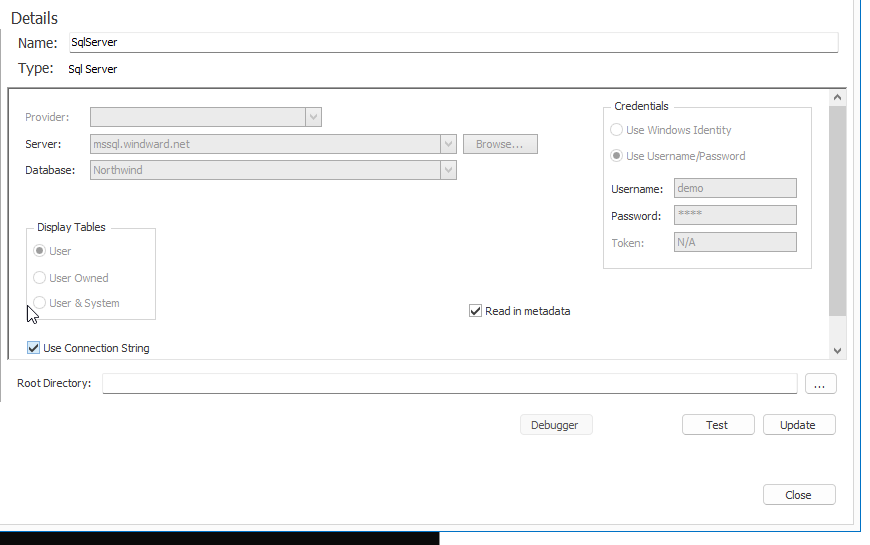The height and width of the screenshot is (545, 870).
Task: Expand the Server combo box arrow
Action: [x=448, y=144]
